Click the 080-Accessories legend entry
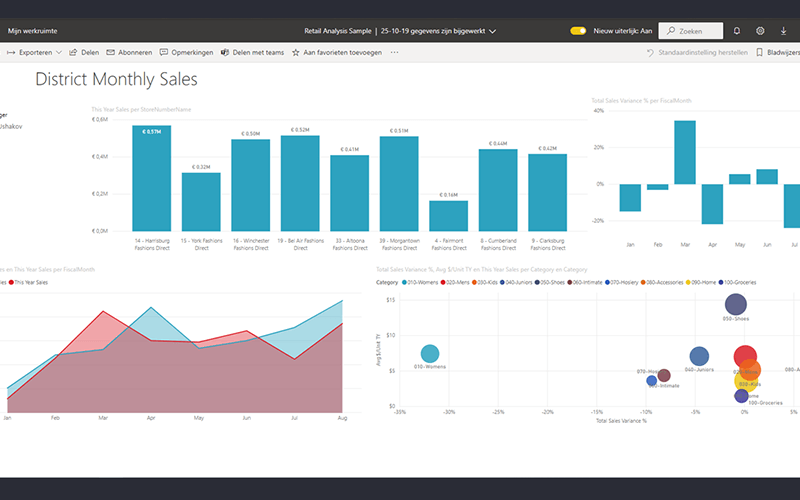The image size is (800, 500). (662, 282)
